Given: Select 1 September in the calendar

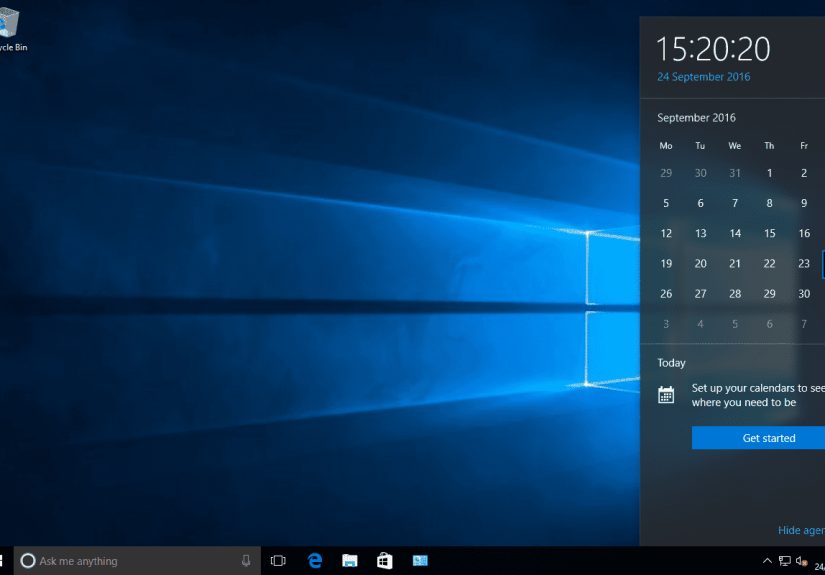Looking at the screenshot, I should (769, 173).
